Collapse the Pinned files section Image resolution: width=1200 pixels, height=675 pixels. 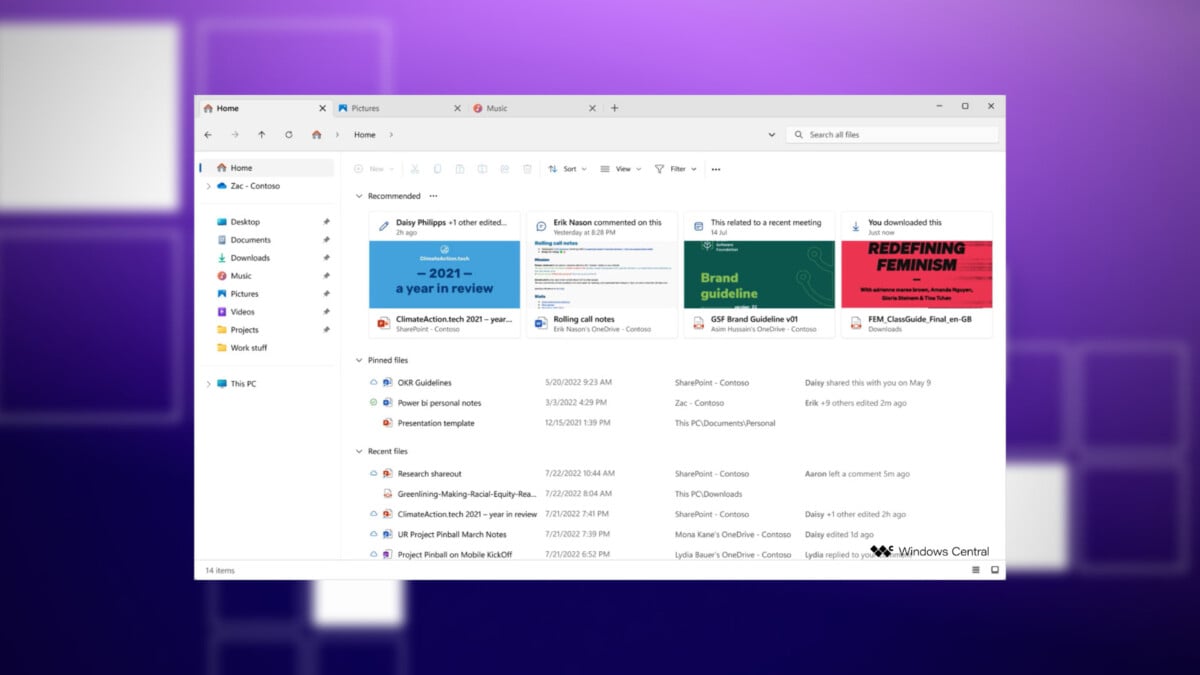(359, 360)
